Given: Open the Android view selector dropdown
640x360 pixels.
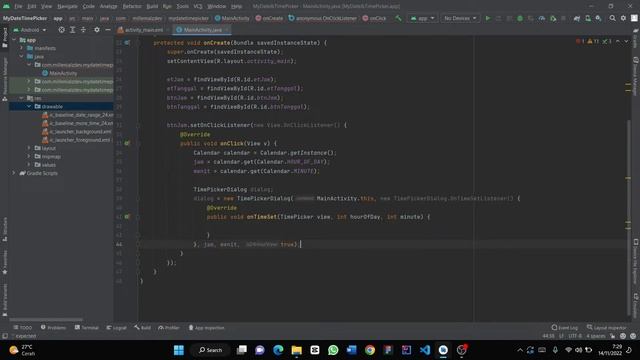Looking at the screenshot, I should [x=30, y=30].
